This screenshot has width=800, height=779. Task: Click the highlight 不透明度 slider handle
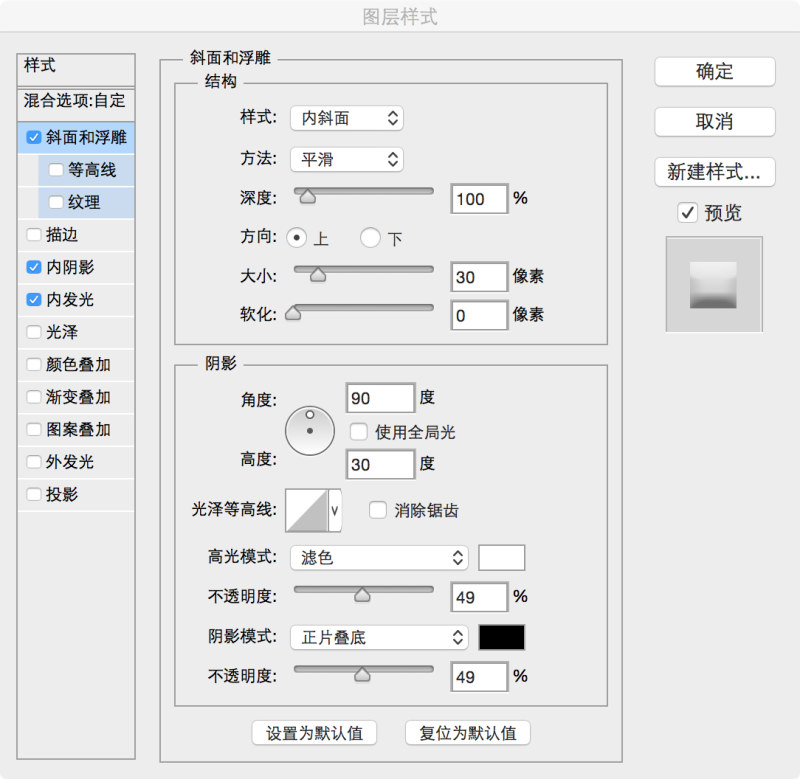pos(362,595)
